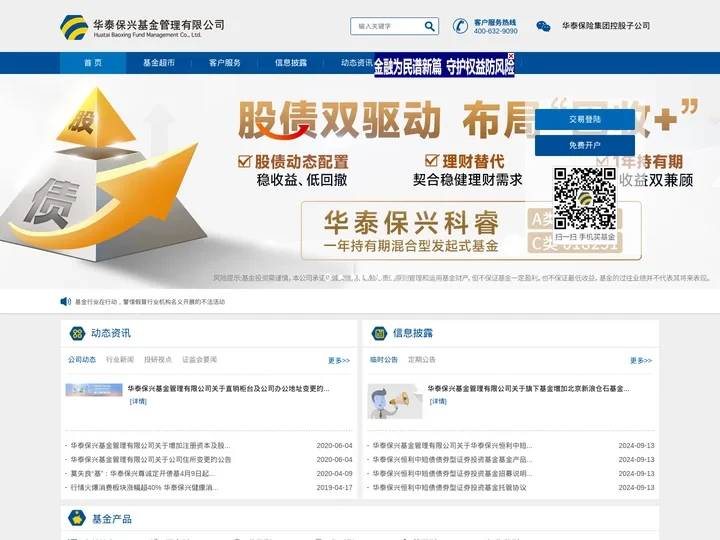Click the Huatai Baoxing Fund hexagon logo
The width and height of the screenshot is (720, 540).
pos(74,27)
